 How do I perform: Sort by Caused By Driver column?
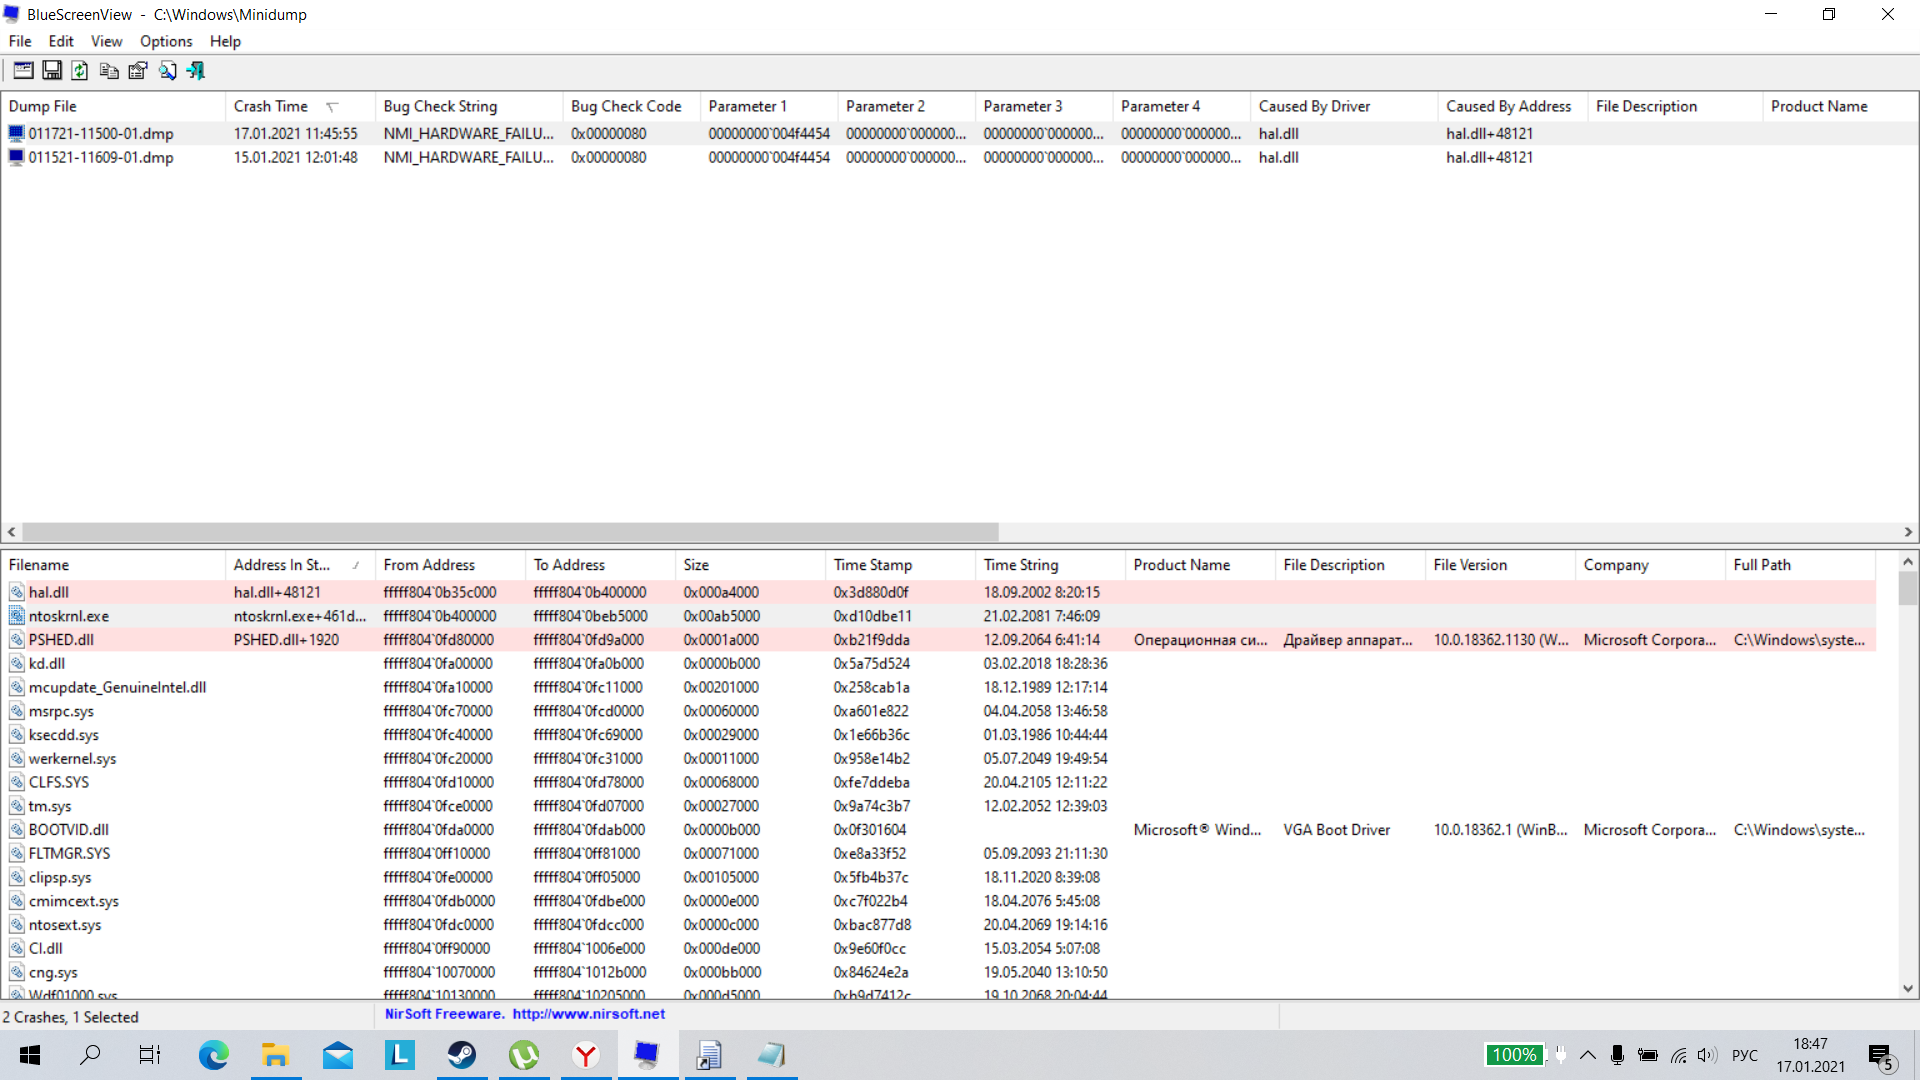[1345, 106]
